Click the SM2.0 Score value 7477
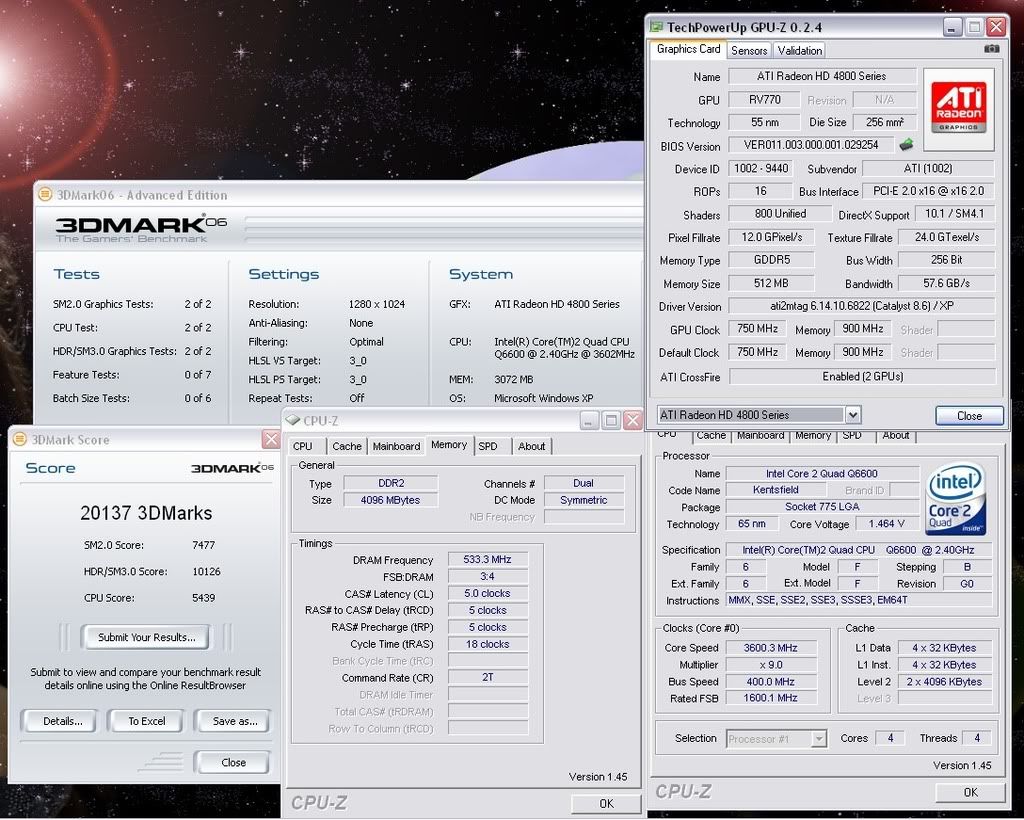The width and height of the screenshot is (1024, 820). tap(203, 545)
